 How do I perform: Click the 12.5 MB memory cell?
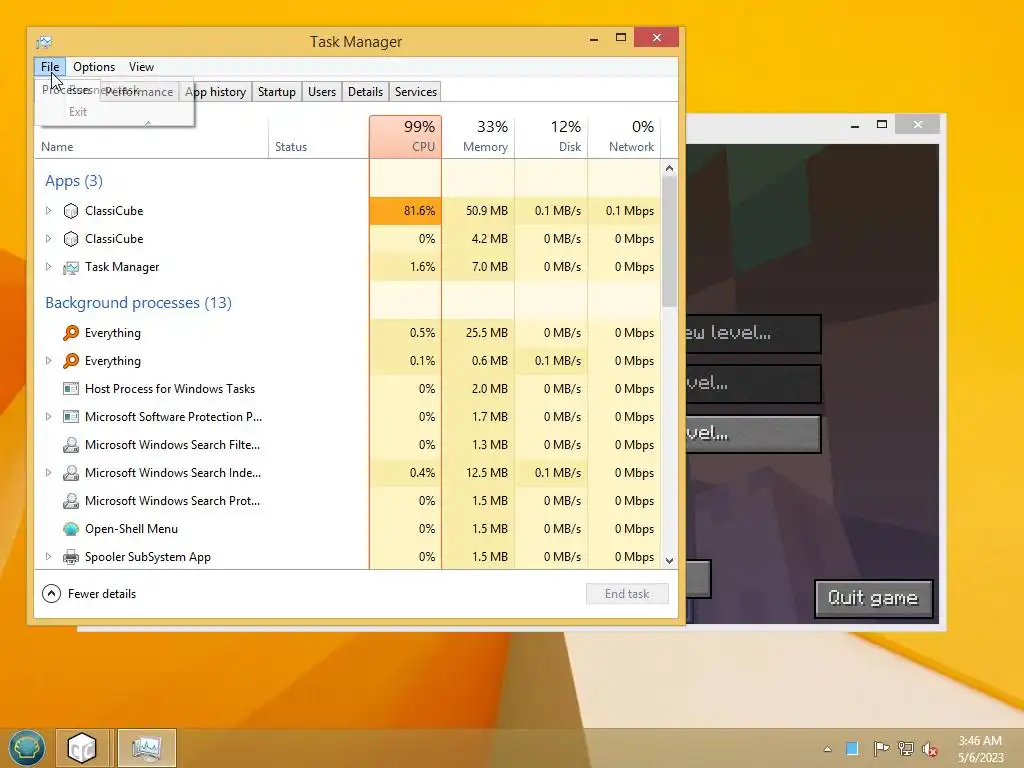[479, 473]
